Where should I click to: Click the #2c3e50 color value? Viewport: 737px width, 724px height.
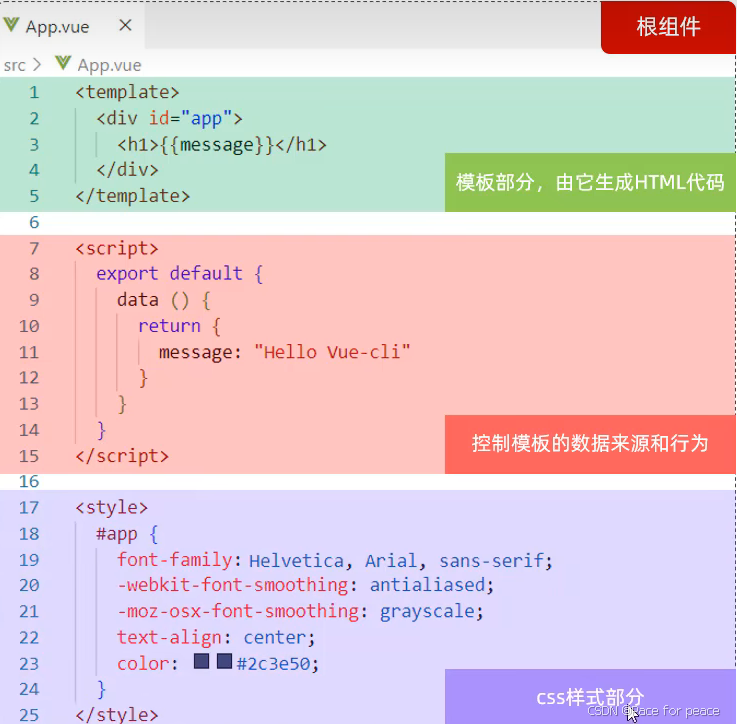pos(273,664)
